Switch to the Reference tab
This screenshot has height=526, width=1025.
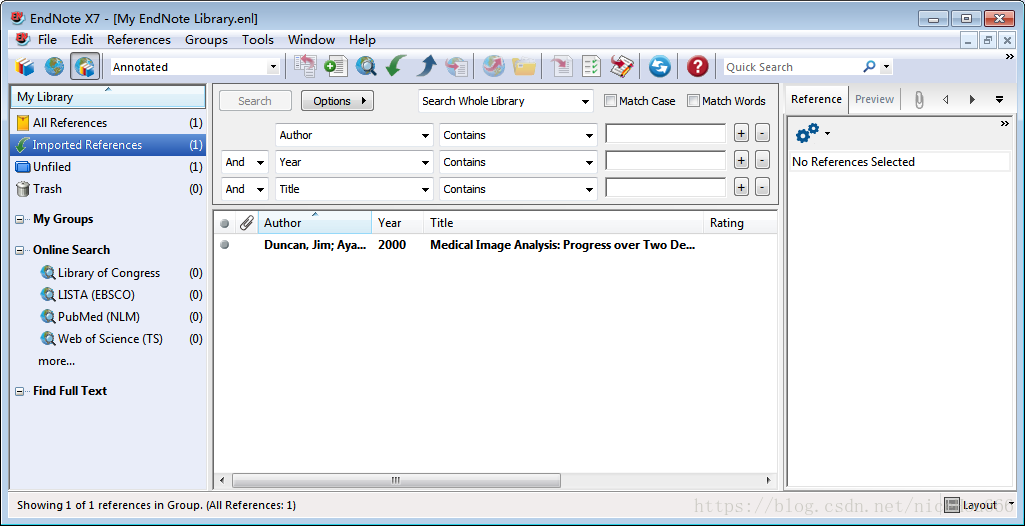coord(816,99)
